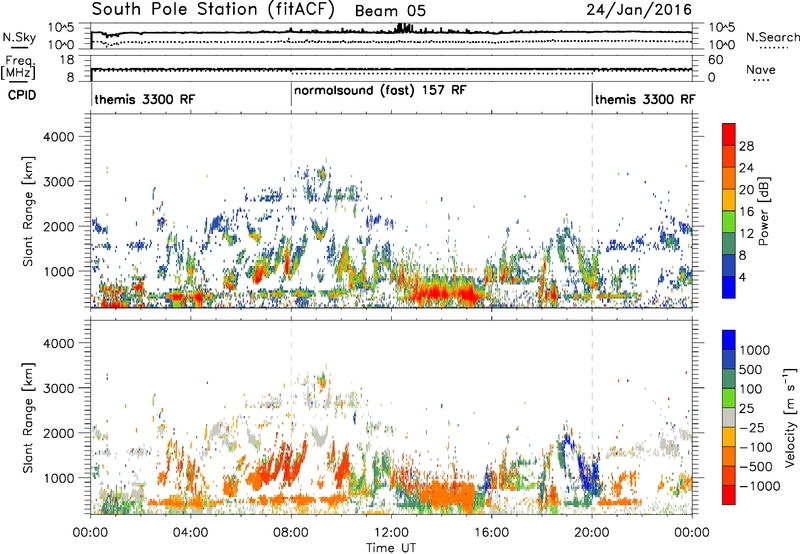Click the 'Power [dB]' color bar title

pos(763,211)
